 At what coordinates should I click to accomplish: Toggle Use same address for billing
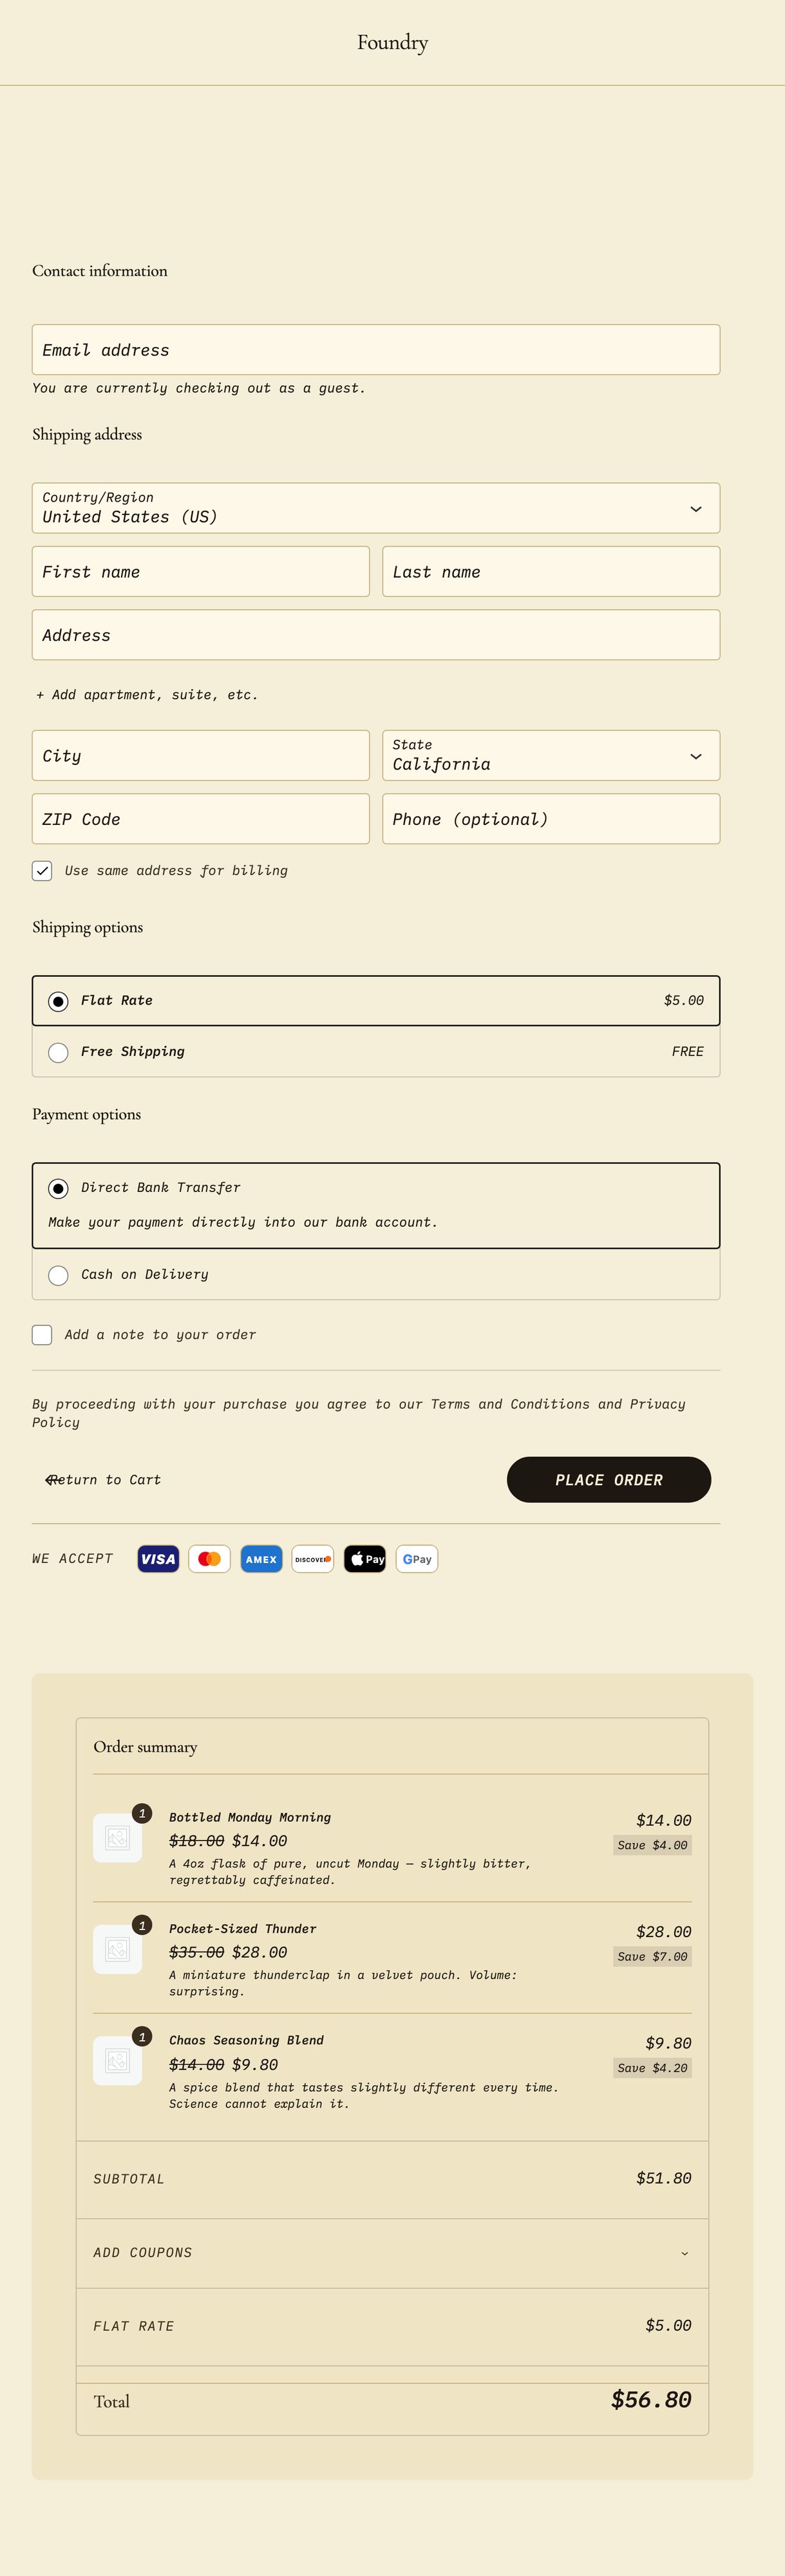click(x=42, y=871)
